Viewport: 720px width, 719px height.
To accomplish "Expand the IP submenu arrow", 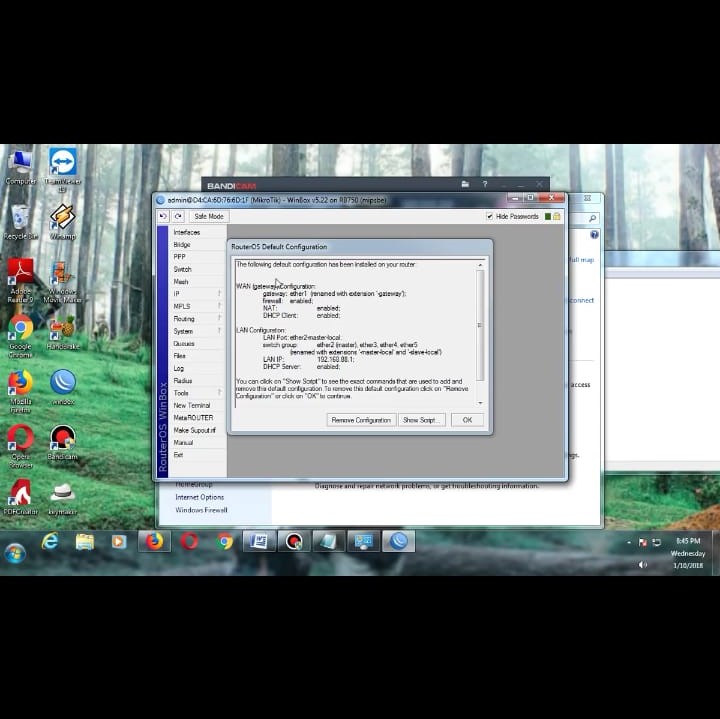I will (219, 293).
